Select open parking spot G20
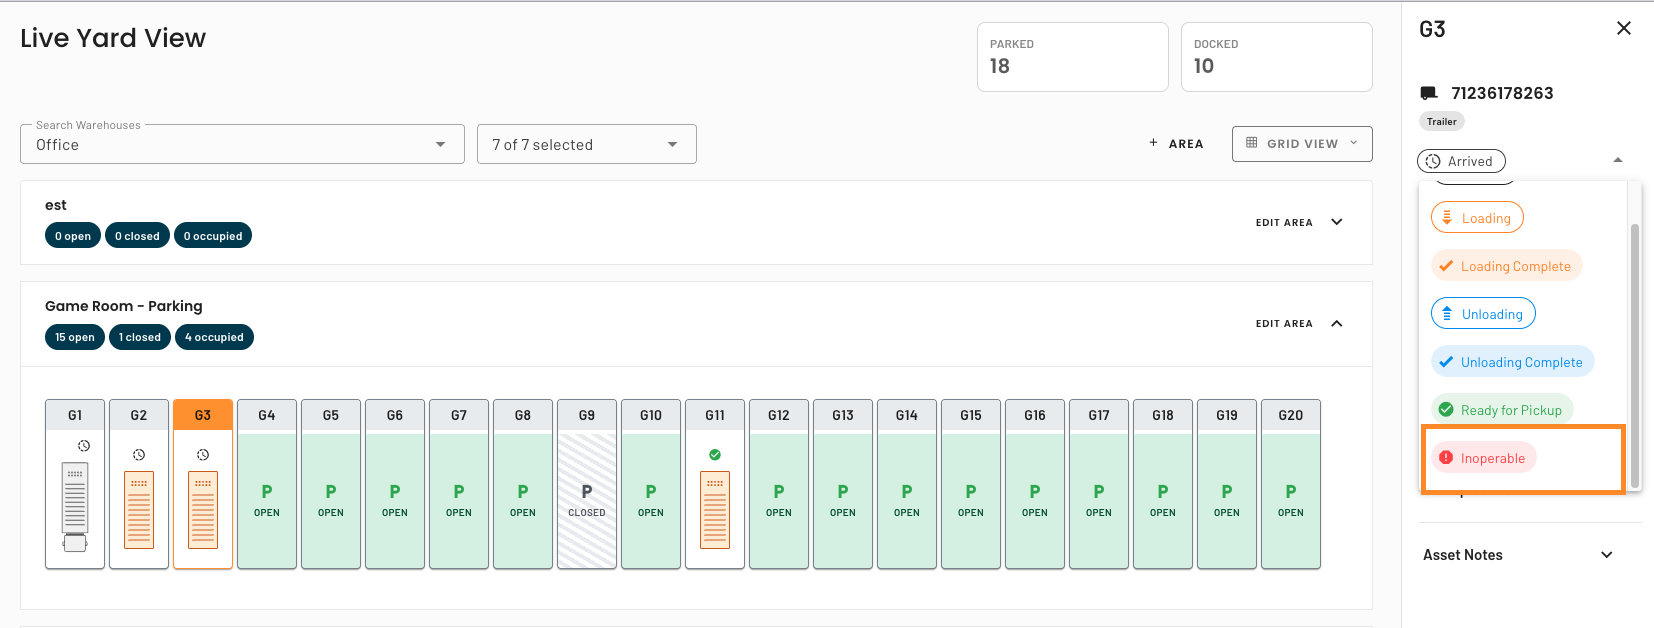The width and height of the screenshot is (1654, 628). click(1291, 484)
